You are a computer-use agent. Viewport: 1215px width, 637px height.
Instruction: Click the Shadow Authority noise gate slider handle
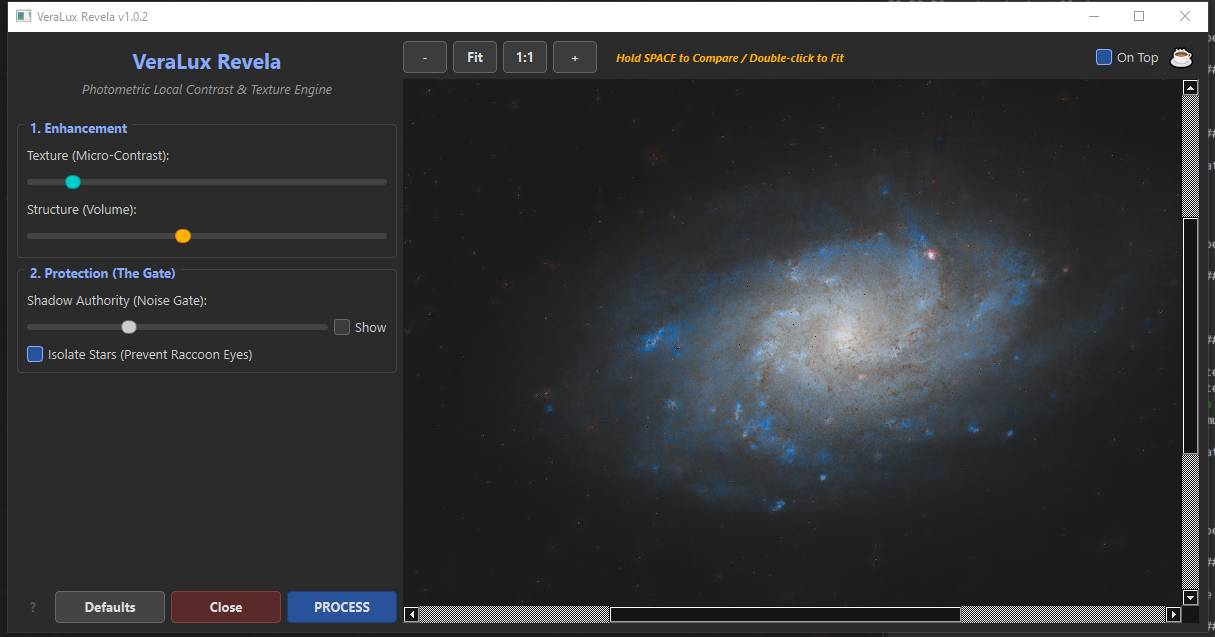click(129, 327)
